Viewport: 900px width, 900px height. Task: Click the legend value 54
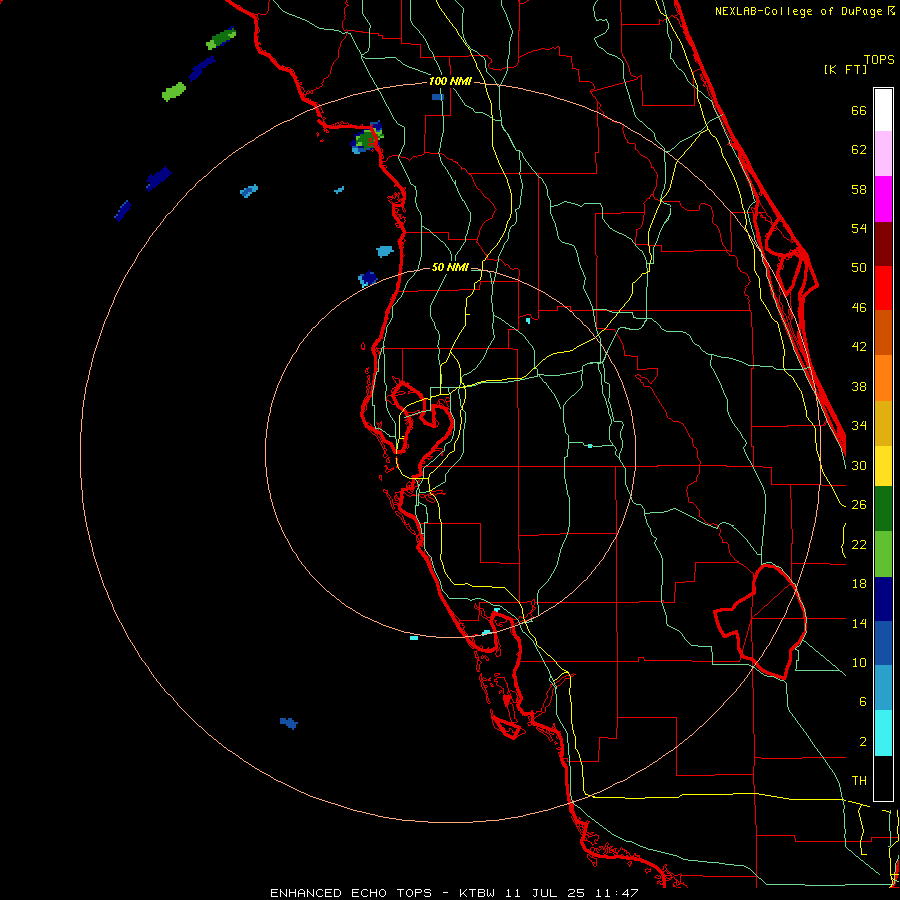point(859,228)
